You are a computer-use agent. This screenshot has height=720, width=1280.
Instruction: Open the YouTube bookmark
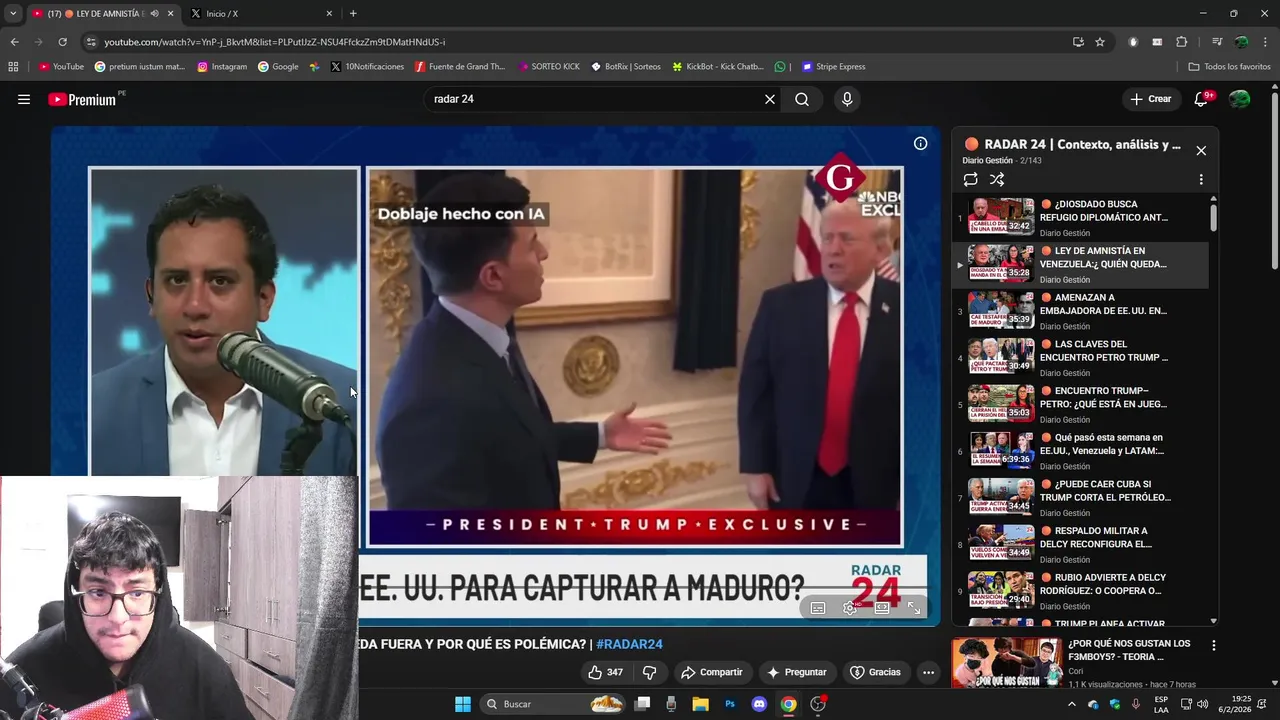61,67
